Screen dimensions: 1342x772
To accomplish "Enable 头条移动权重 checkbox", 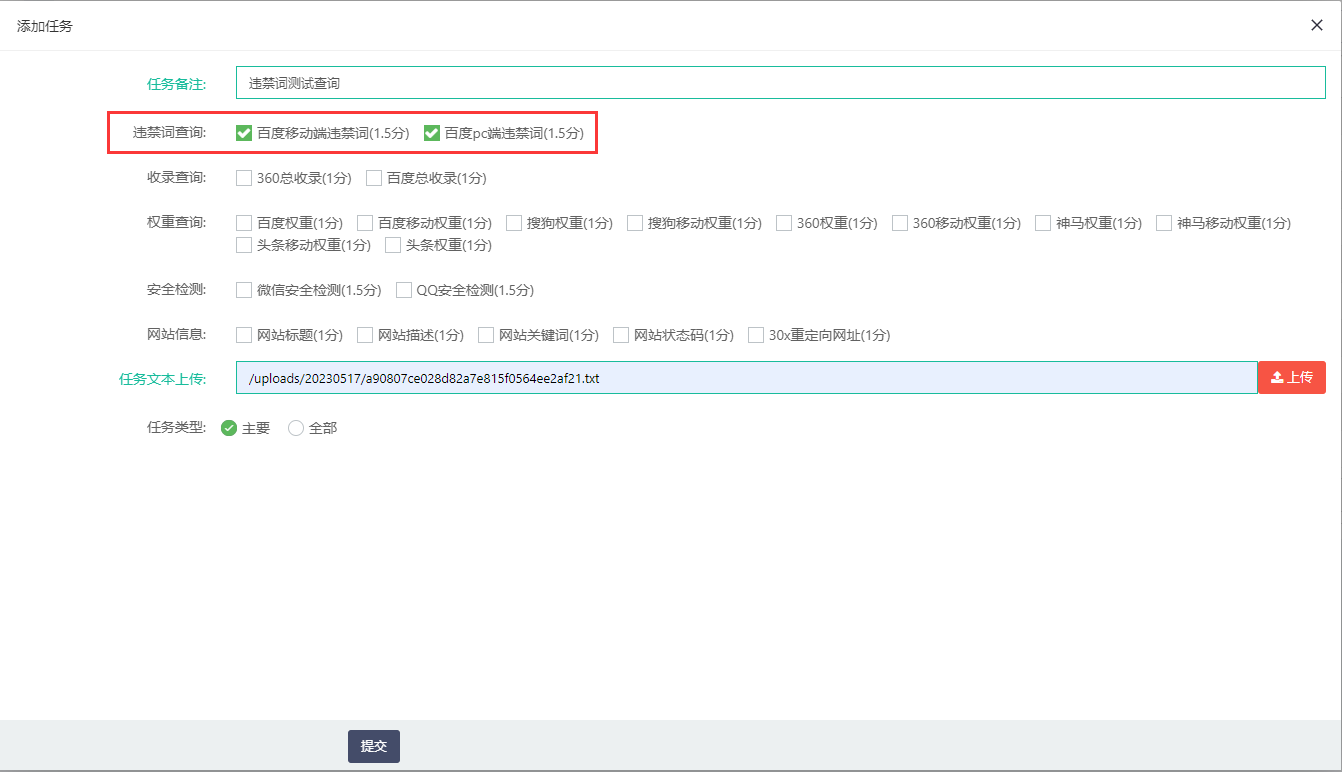I will (x=244, y=245).
